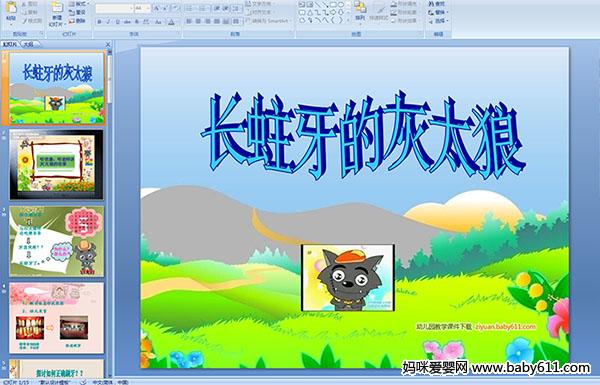Toggle Align Text Right
The image size is (600, 385).
tap(207, 21)
